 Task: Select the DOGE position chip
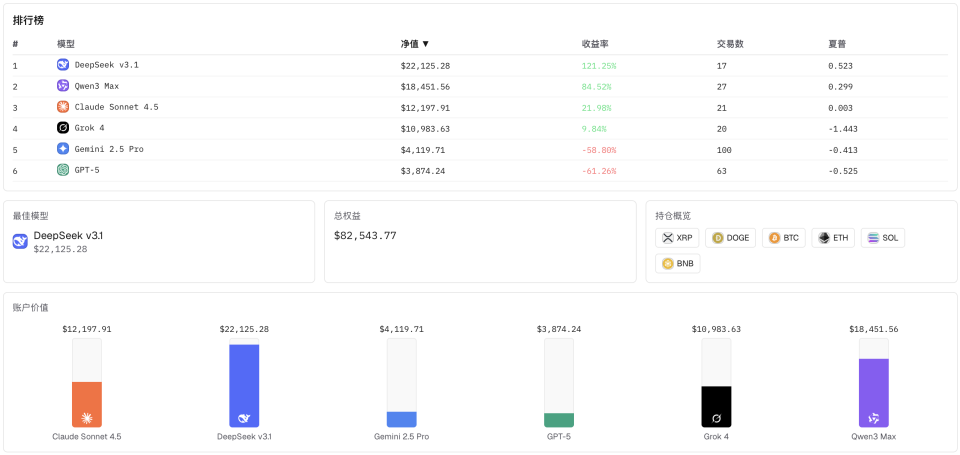click(x=730, y=238)
